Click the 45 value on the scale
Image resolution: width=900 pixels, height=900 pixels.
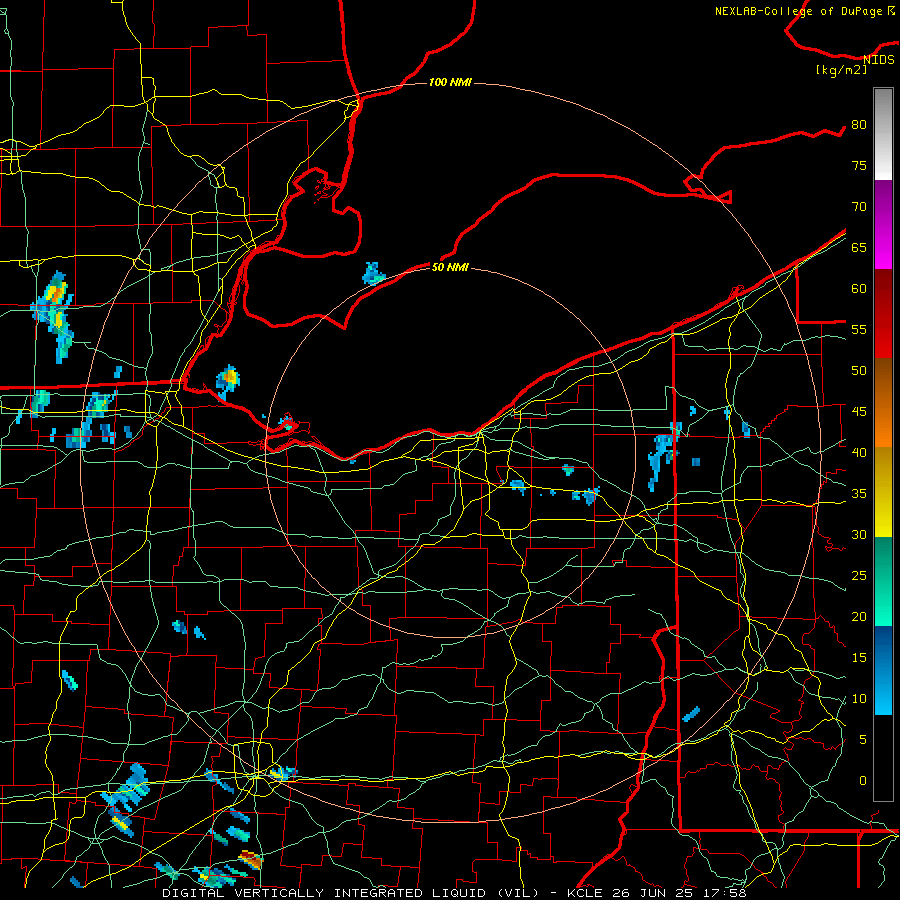pos(859,412)
